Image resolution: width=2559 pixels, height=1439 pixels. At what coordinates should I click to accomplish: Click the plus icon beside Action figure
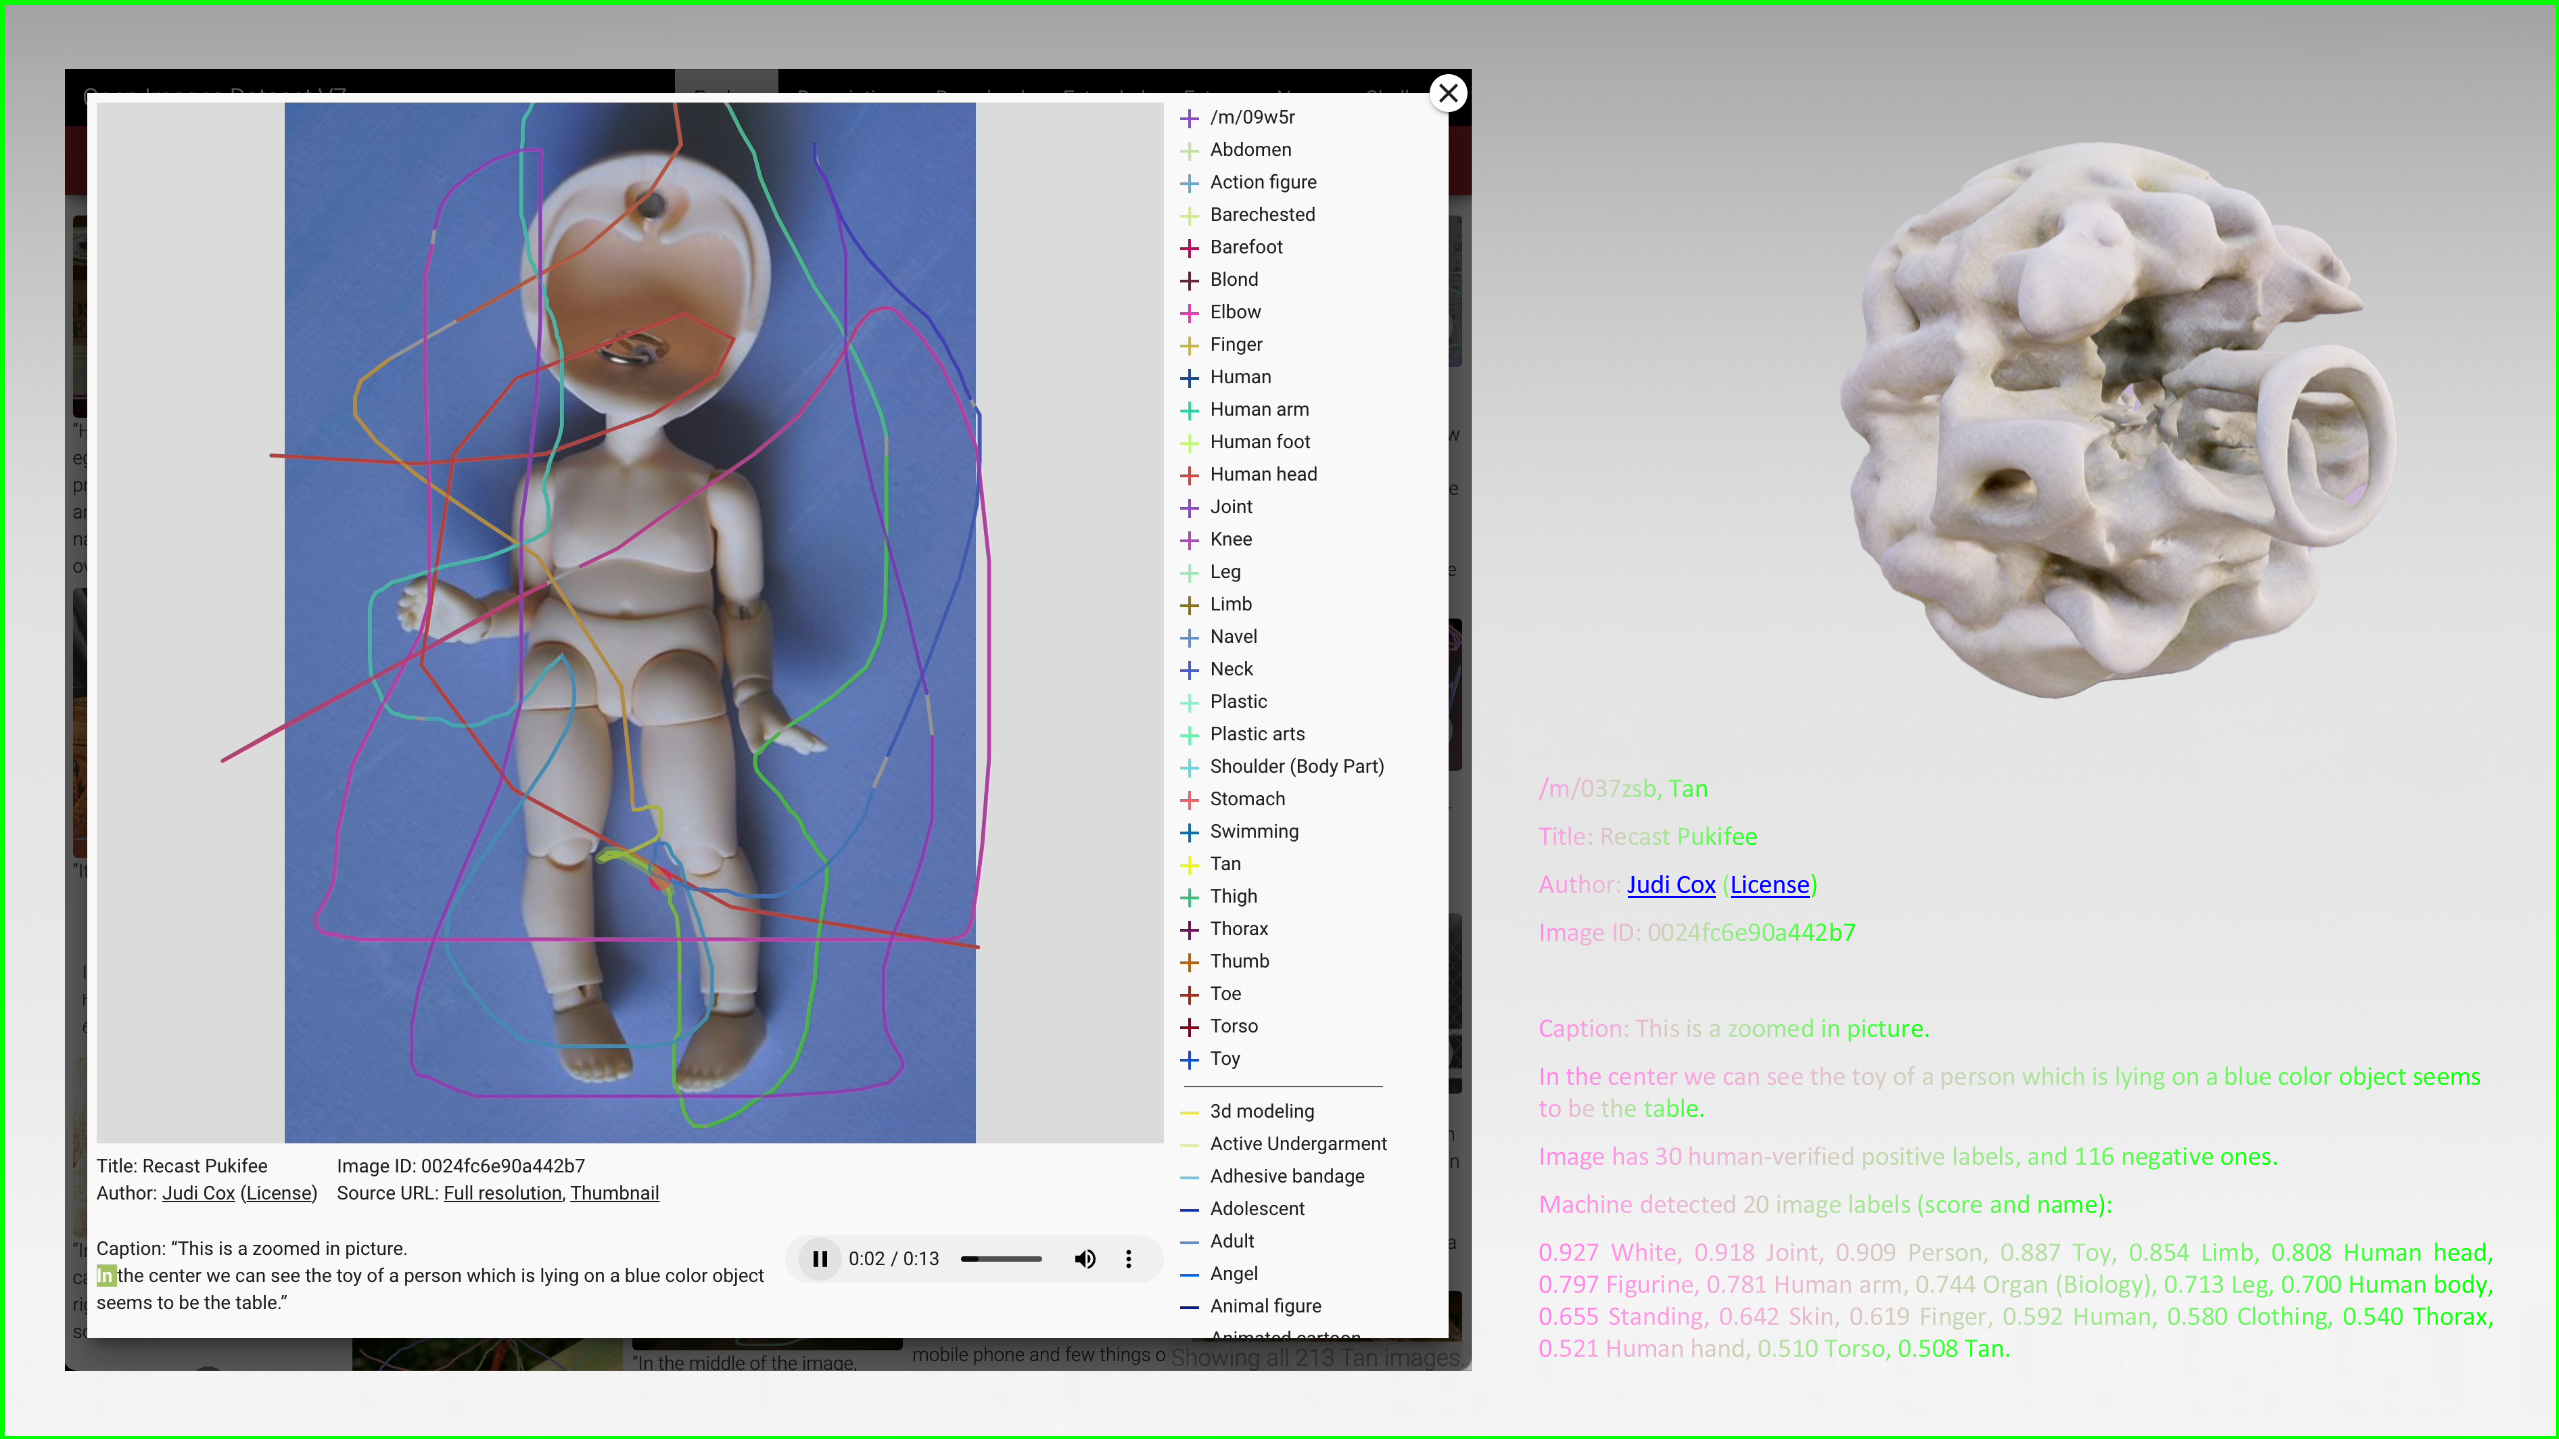tap(1189, 183)
